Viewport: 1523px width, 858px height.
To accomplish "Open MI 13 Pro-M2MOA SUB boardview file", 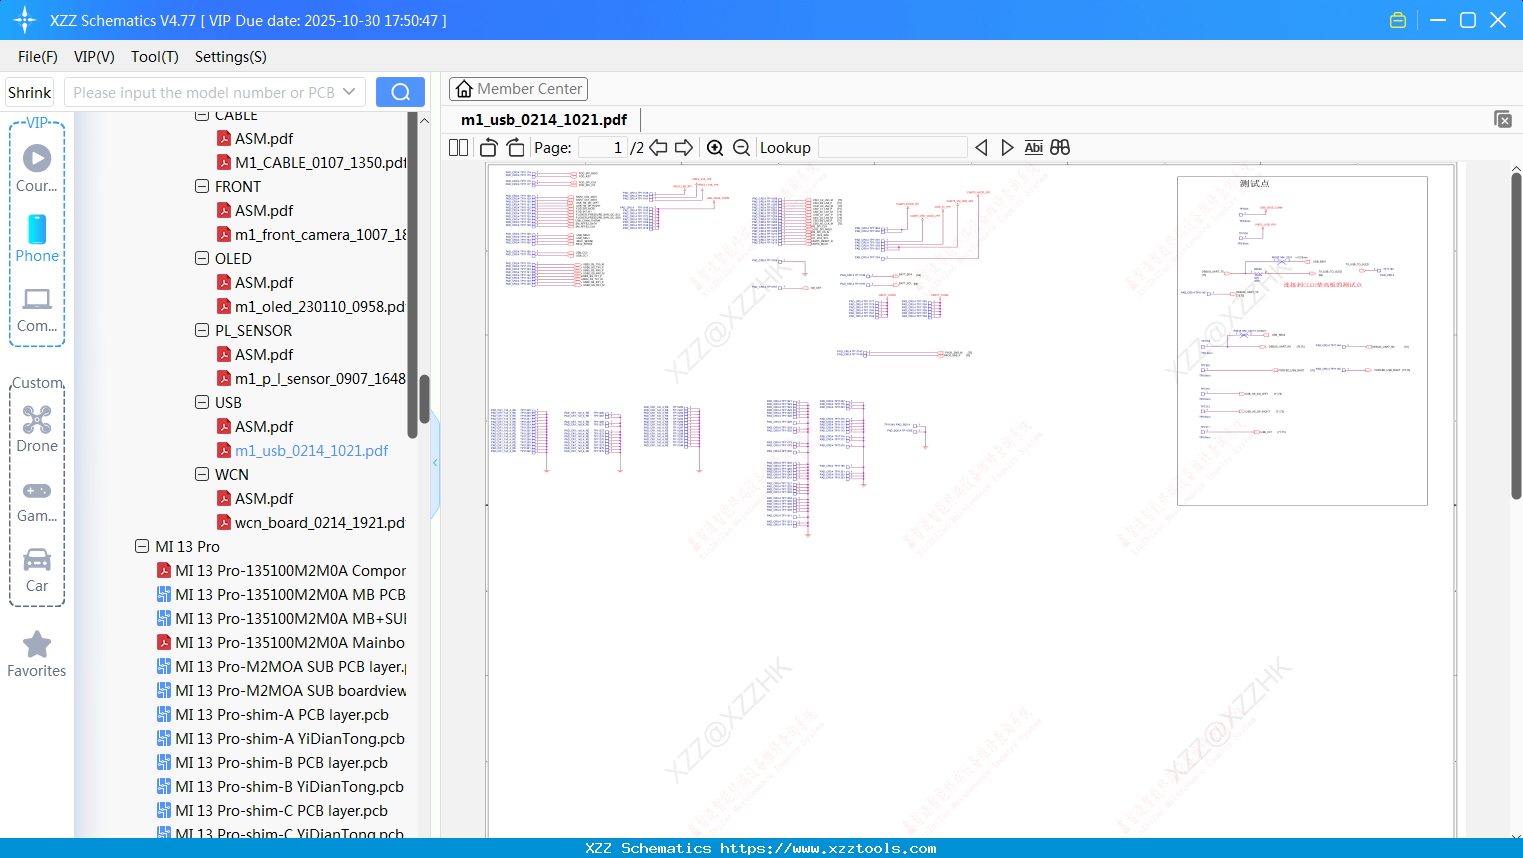I will coord(282,690).
